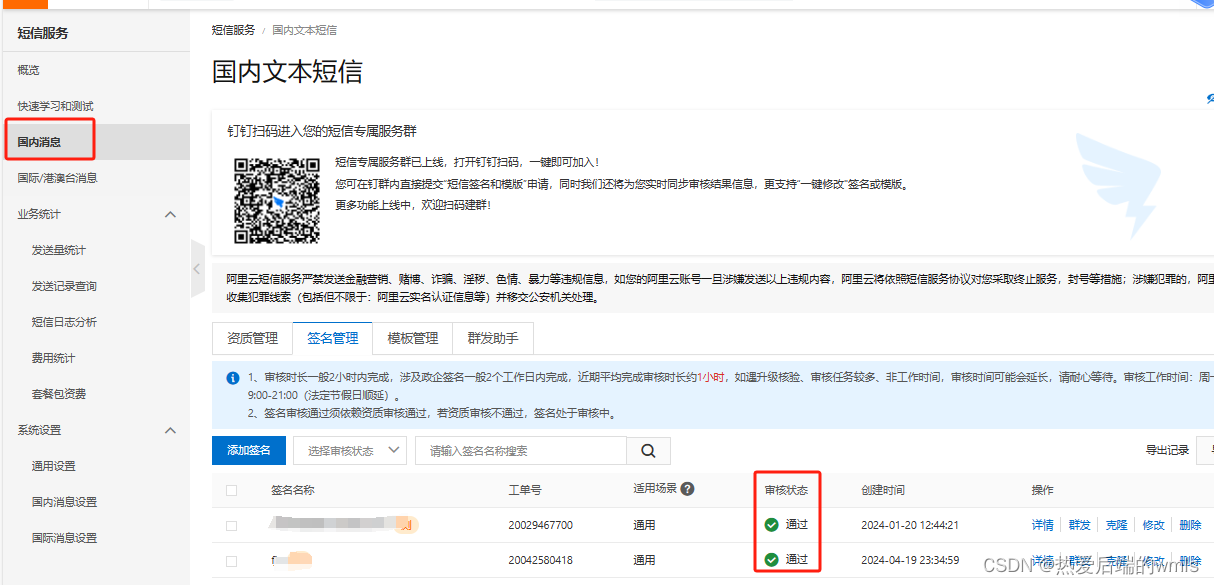
Task: Toggle the select-all checkbox in table header
Action: pyautogui.click(x=232, y=490)
